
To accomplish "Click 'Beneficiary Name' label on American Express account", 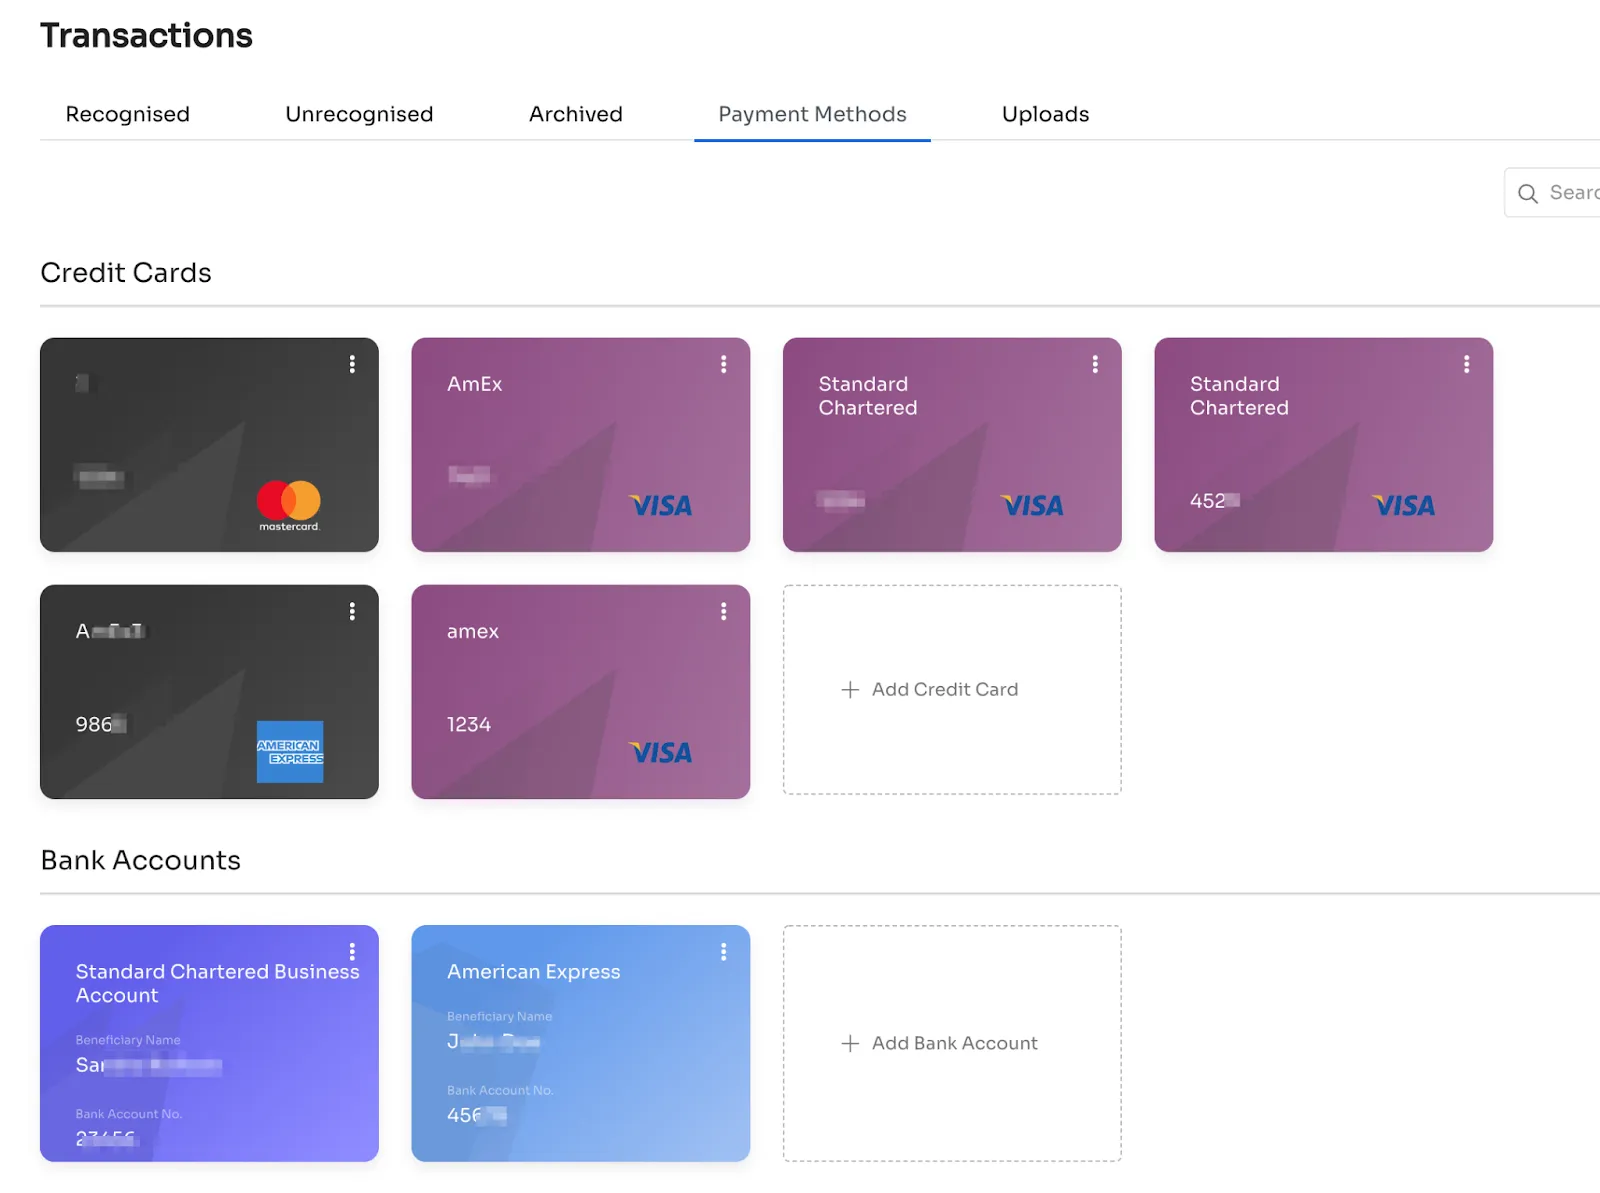I will pyautogui.click(x=499, y=1017).
